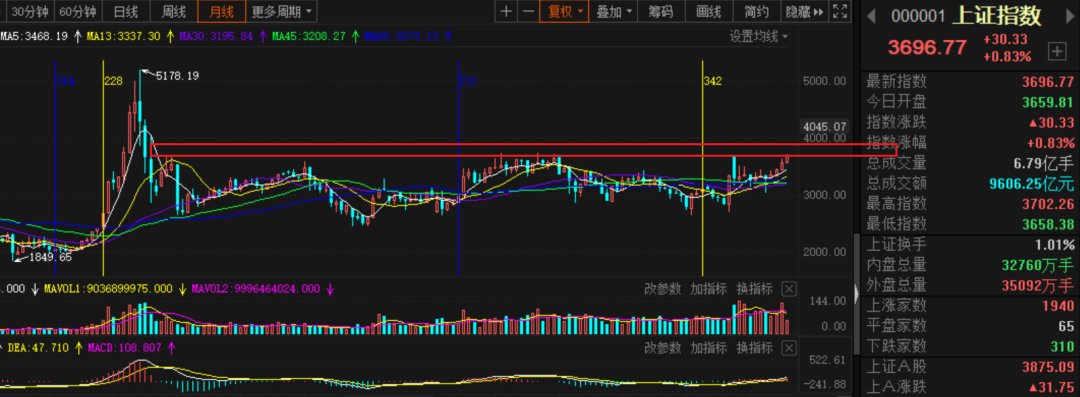Open the 更多周期 dropdown

[281, 11]
